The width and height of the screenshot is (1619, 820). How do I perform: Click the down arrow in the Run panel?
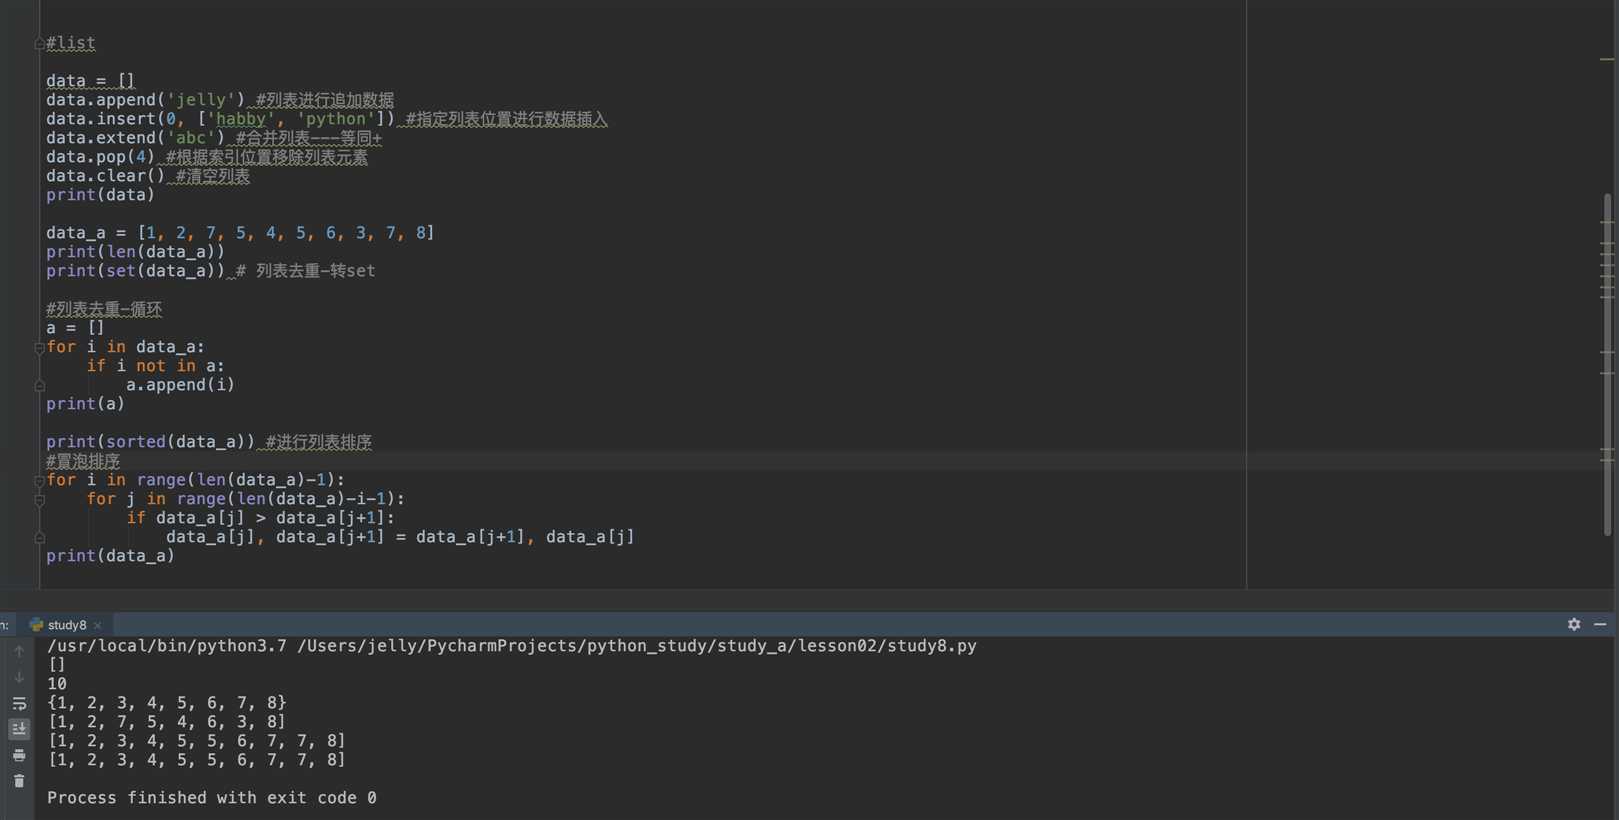(x=19, y=677)
